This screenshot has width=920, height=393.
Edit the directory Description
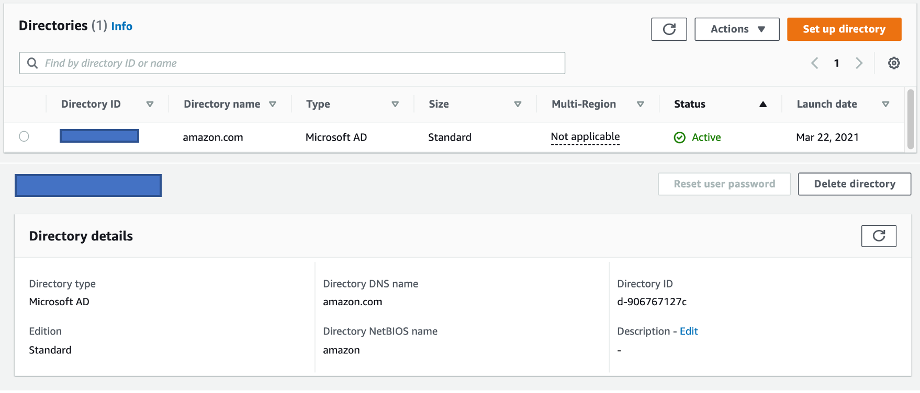pos(689,331)
